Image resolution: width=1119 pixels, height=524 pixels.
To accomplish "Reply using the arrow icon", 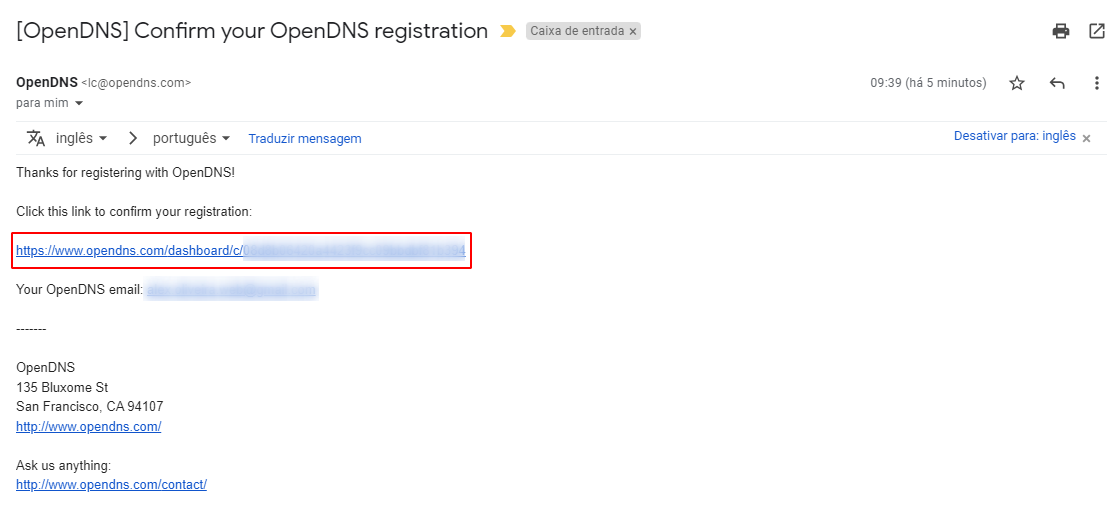I will [x=1057, y=84].
